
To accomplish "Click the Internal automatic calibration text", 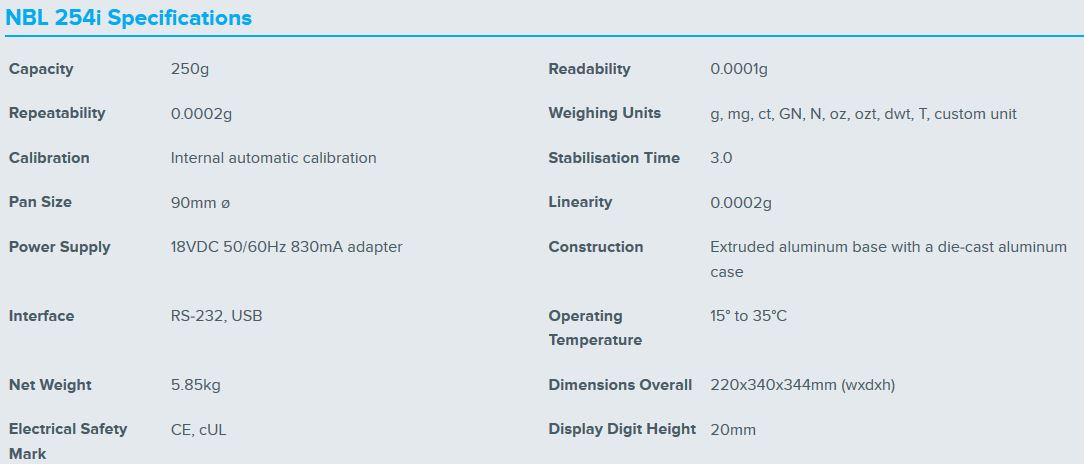I will (x=273, y=158).
